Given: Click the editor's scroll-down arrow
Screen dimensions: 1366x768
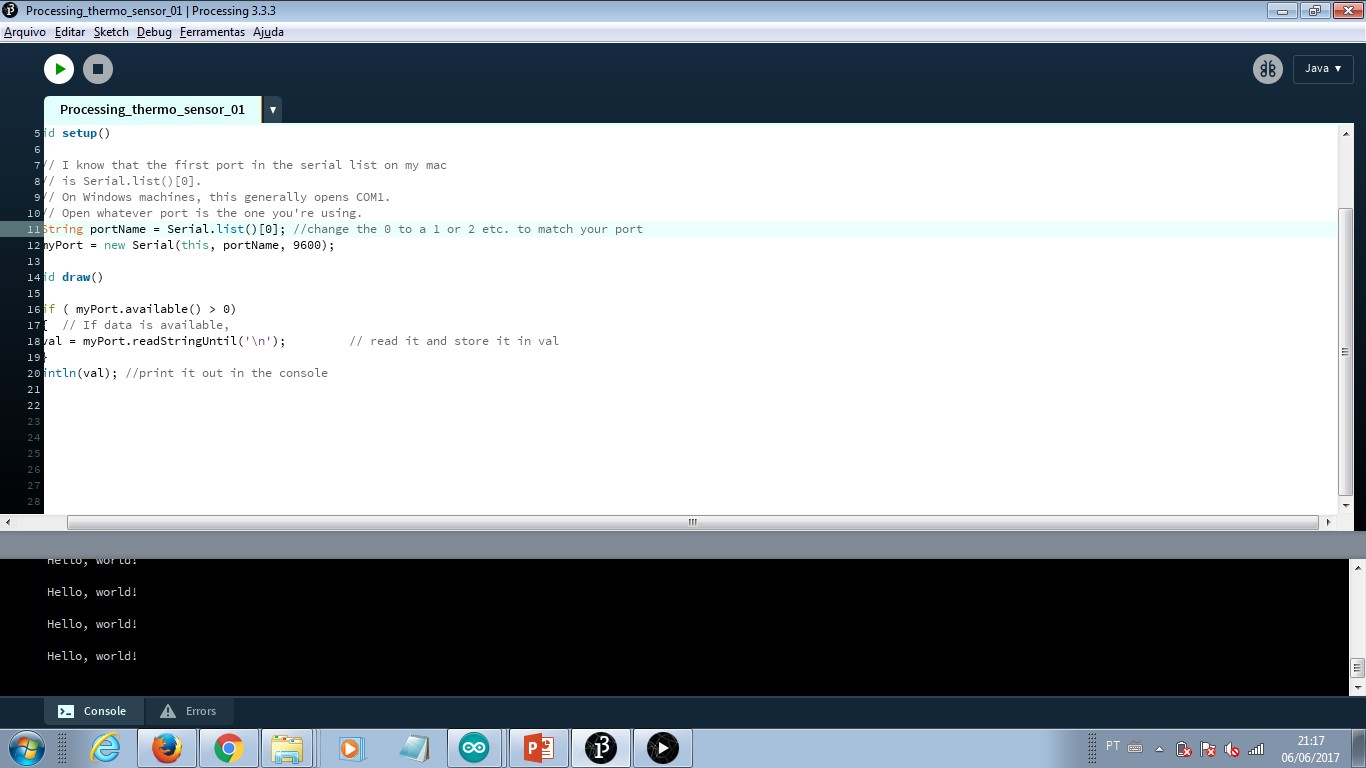Looking at the screenshot, I should point(1345,506).
